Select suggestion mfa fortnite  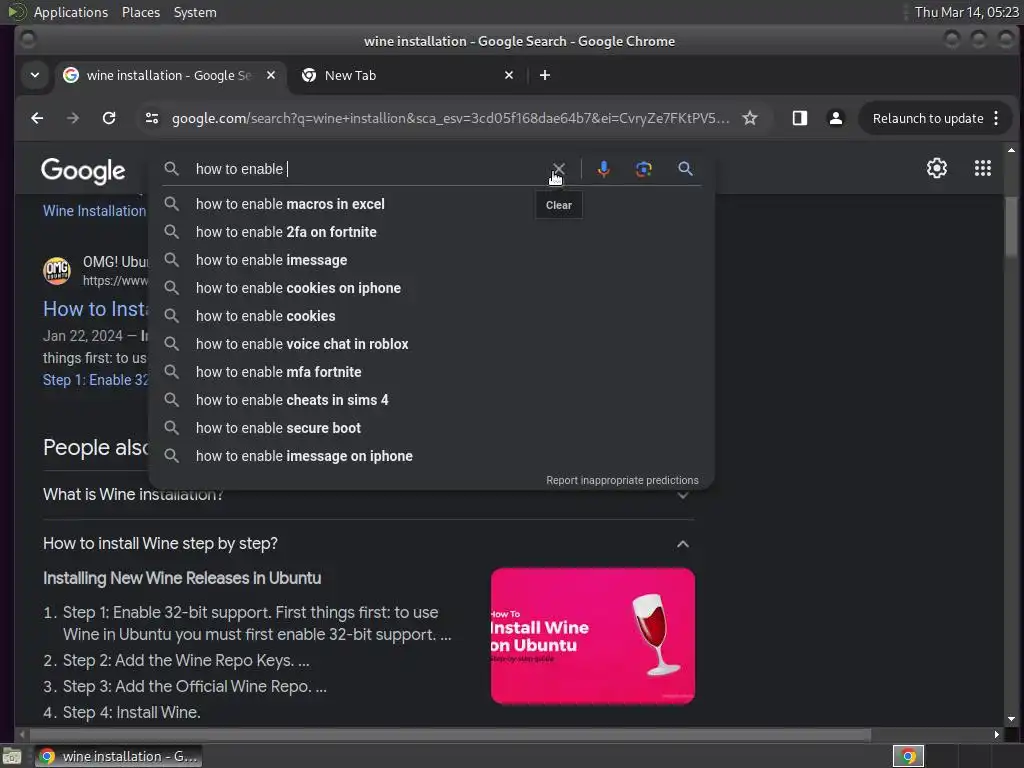tap(431, 372)
